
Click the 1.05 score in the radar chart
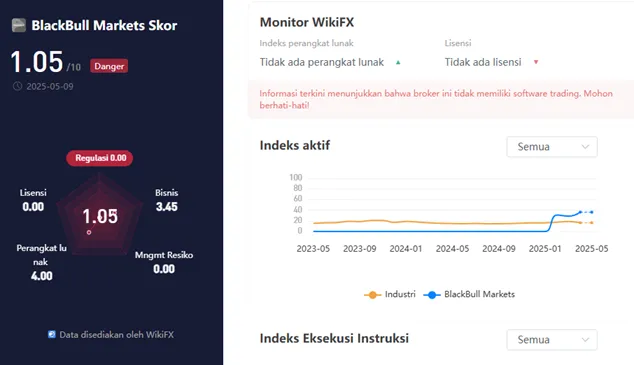(100, 217)
